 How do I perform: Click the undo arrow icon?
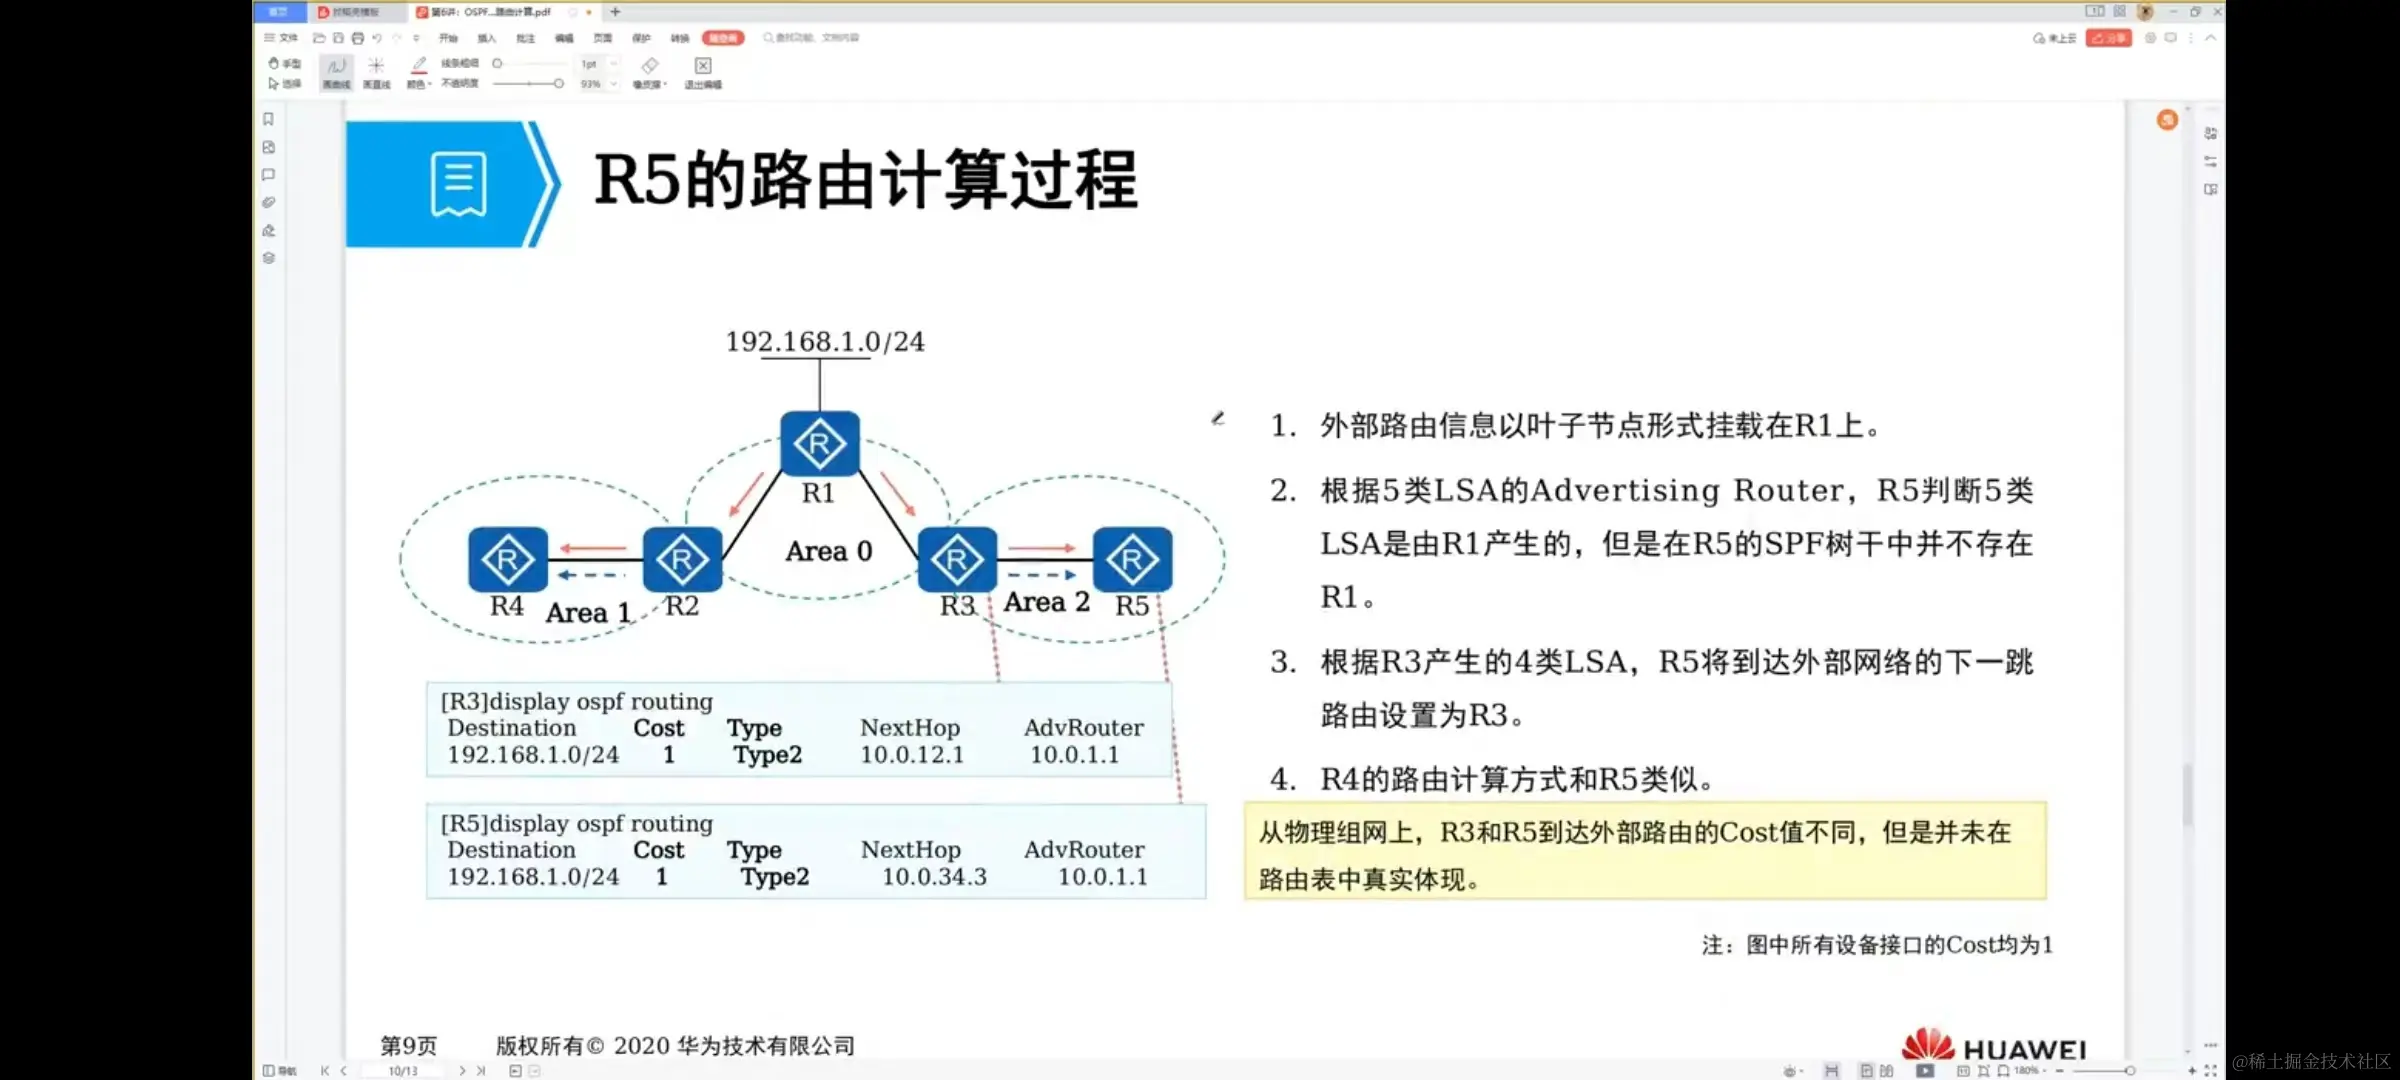pyautogui.click(x=377, y=38)
